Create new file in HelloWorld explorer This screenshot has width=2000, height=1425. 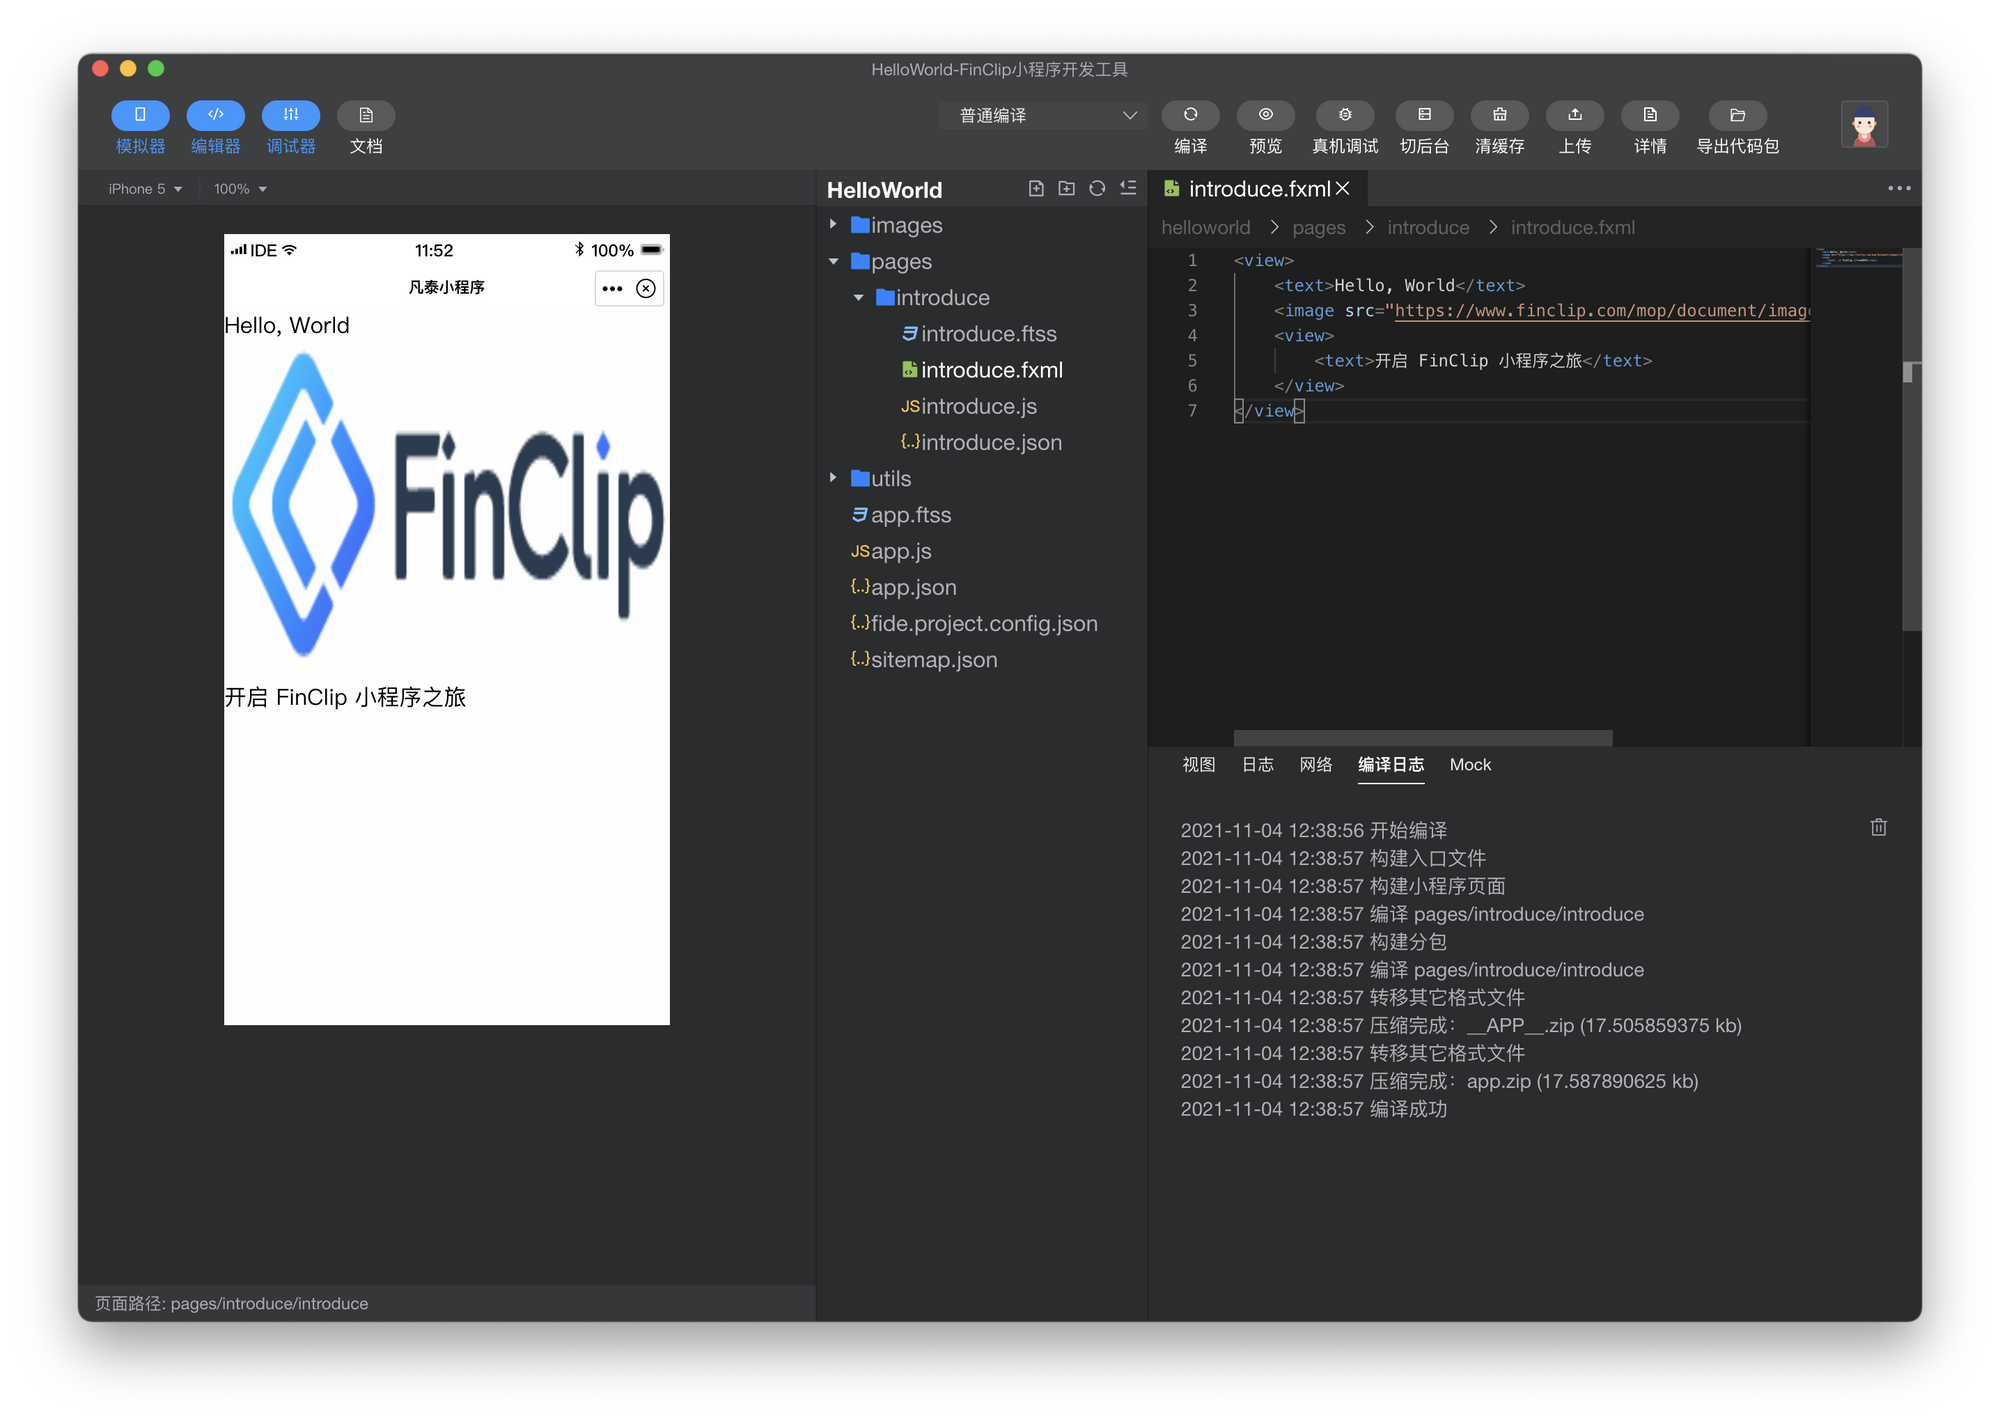click(x=1036, y=188)
